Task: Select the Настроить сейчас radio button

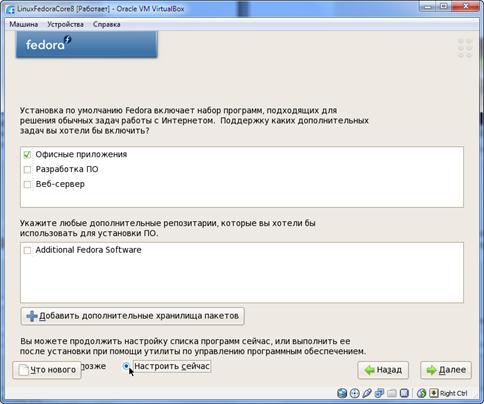Action: 126,366
